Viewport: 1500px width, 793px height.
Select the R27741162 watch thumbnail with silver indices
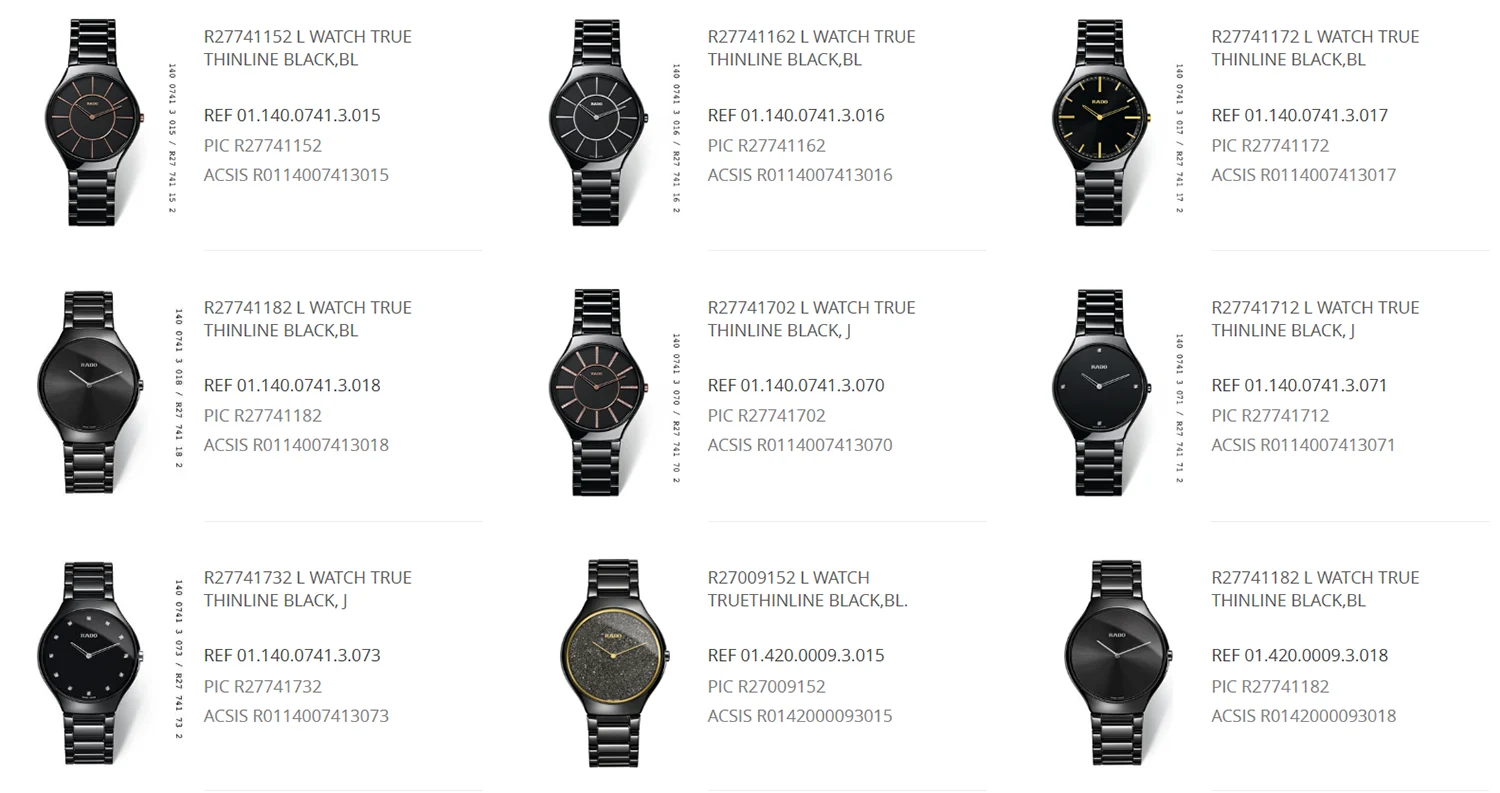click(x=598, y=122)
